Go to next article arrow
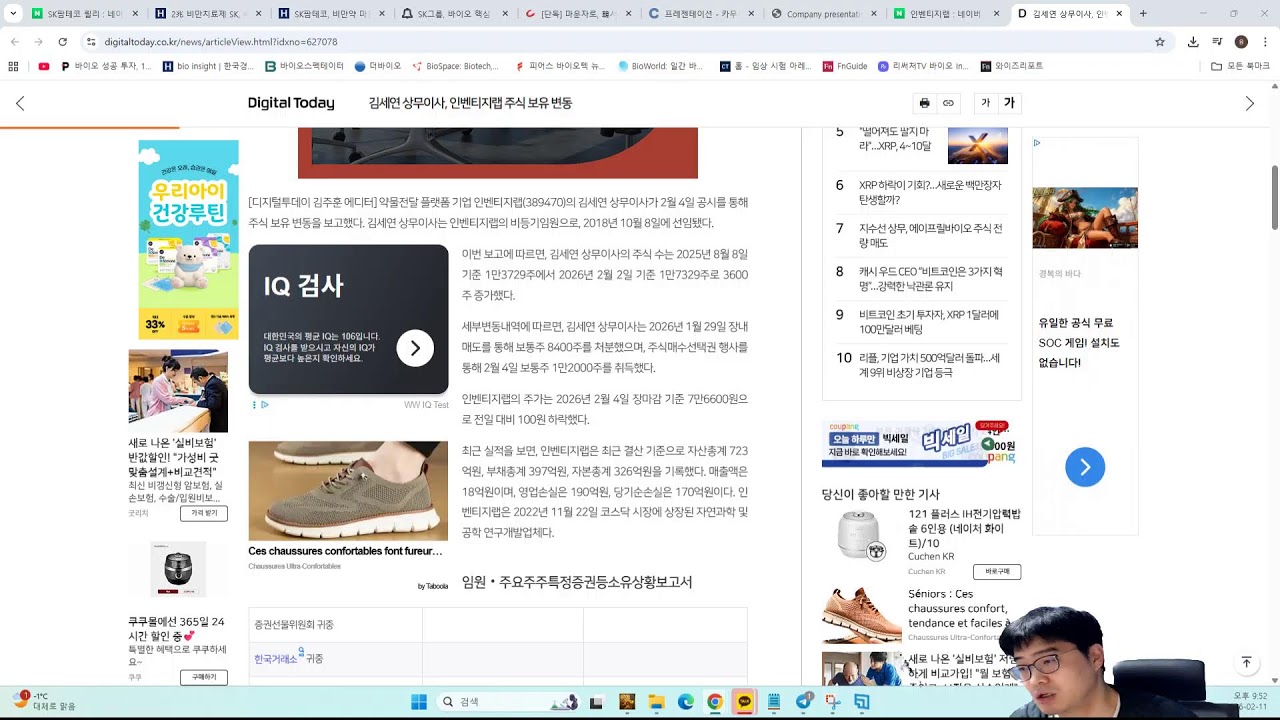The image size is (1280, 720). [x=1249, y=103]
